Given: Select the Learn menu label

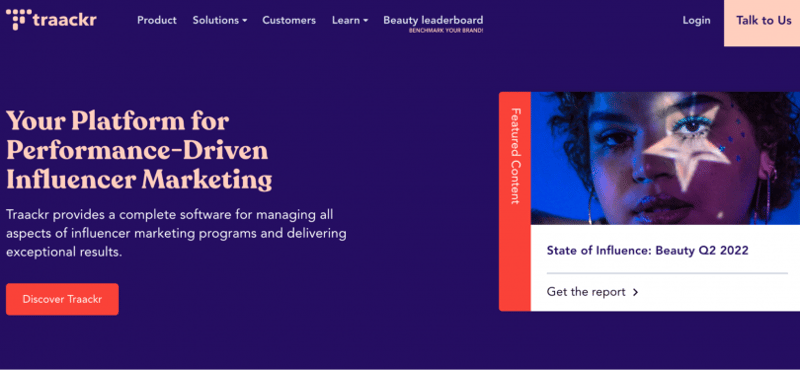Looking at the screenshot, I should [346, 20].
